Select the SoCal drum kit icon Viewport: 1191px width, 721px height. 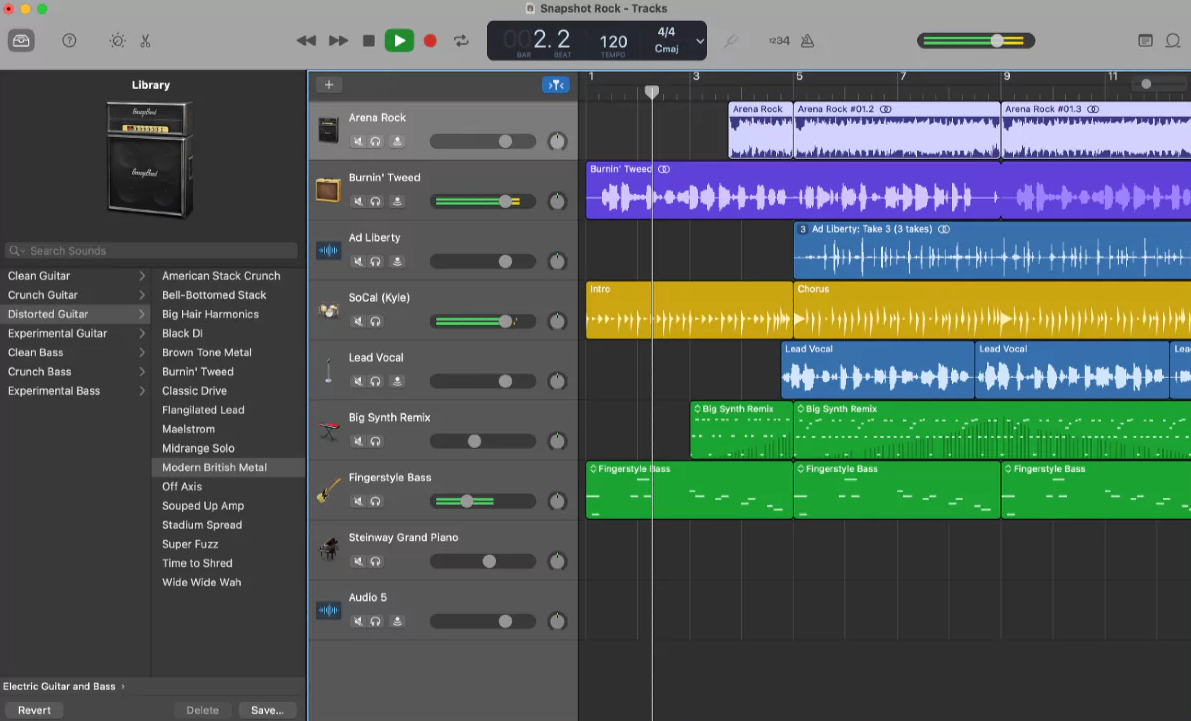328,310
